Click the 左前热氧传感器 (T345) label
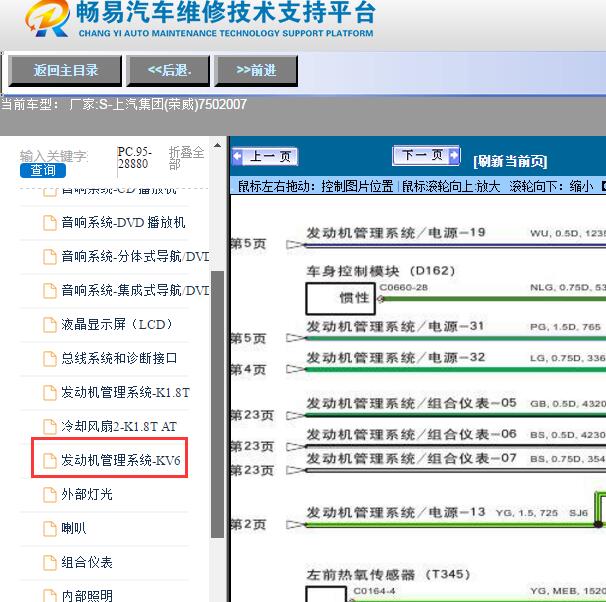 click(388, 575)
